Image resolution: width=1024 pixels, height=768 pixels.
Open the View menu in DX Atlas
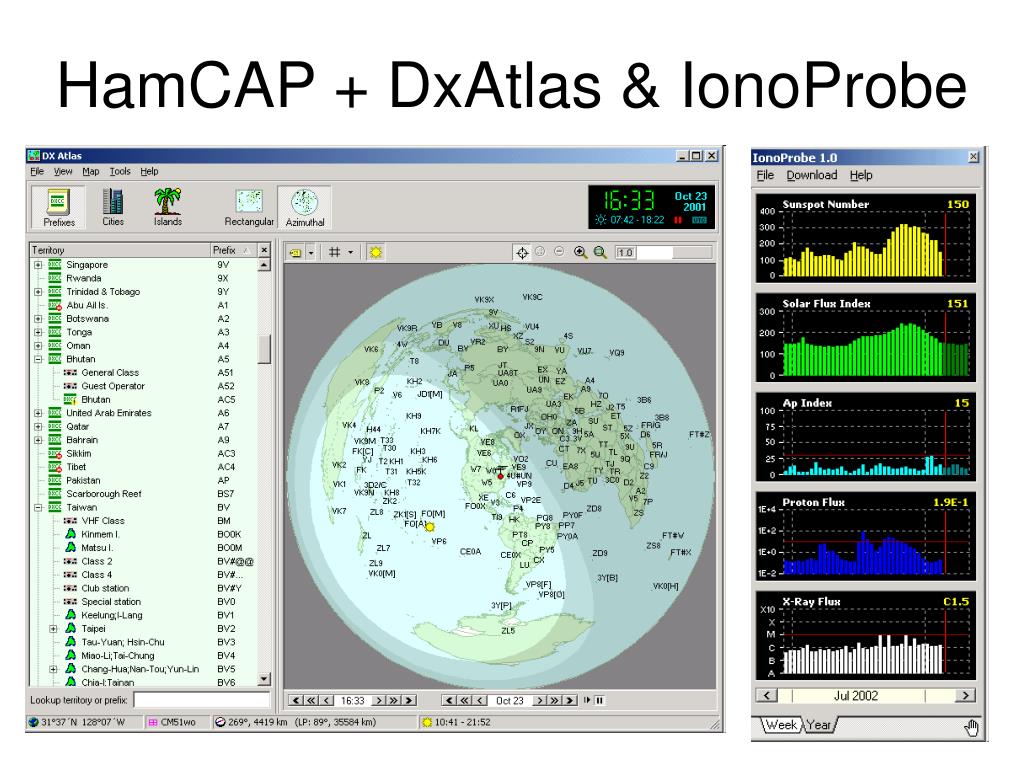[x=63, y=172]
